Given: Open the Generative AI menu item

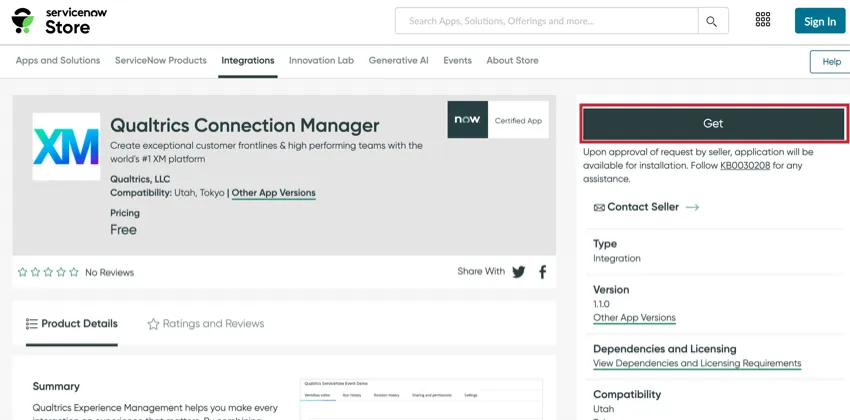Looking at the screenshot, I should [398, 60].
